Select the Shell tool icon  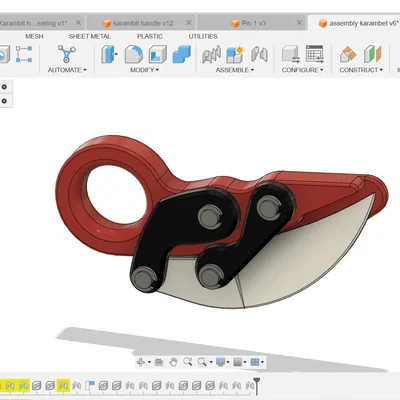158,54
